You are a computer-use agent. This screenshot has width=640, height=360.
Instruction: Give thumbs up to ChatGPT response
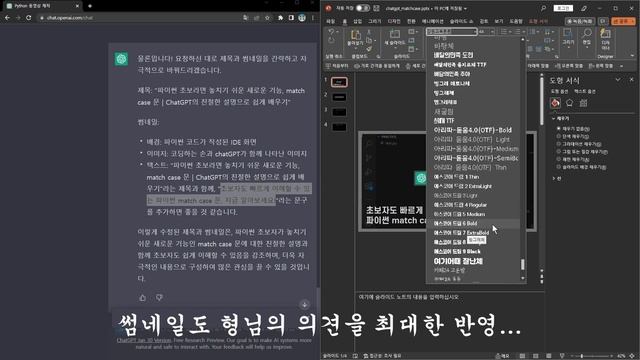tap(142, 298)
